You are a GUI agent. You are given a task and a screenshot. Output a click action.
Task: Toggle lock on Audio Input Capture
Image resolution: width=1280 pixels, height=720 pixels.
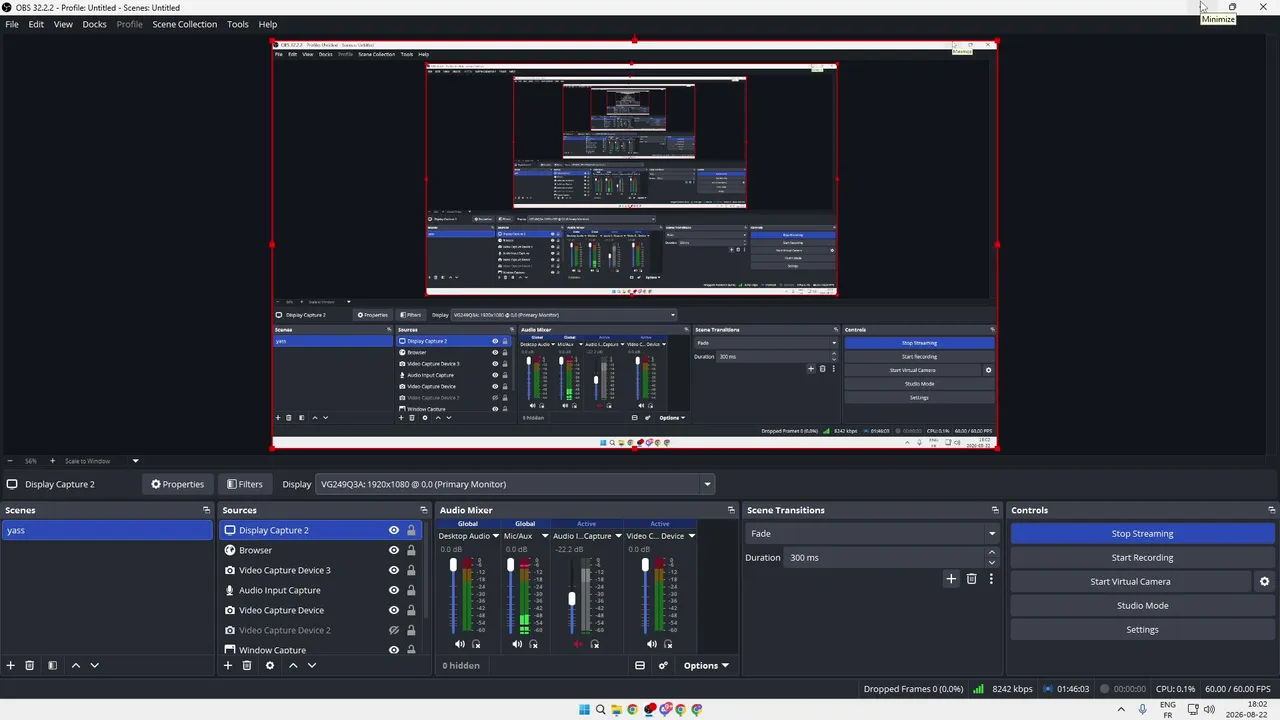411,590
